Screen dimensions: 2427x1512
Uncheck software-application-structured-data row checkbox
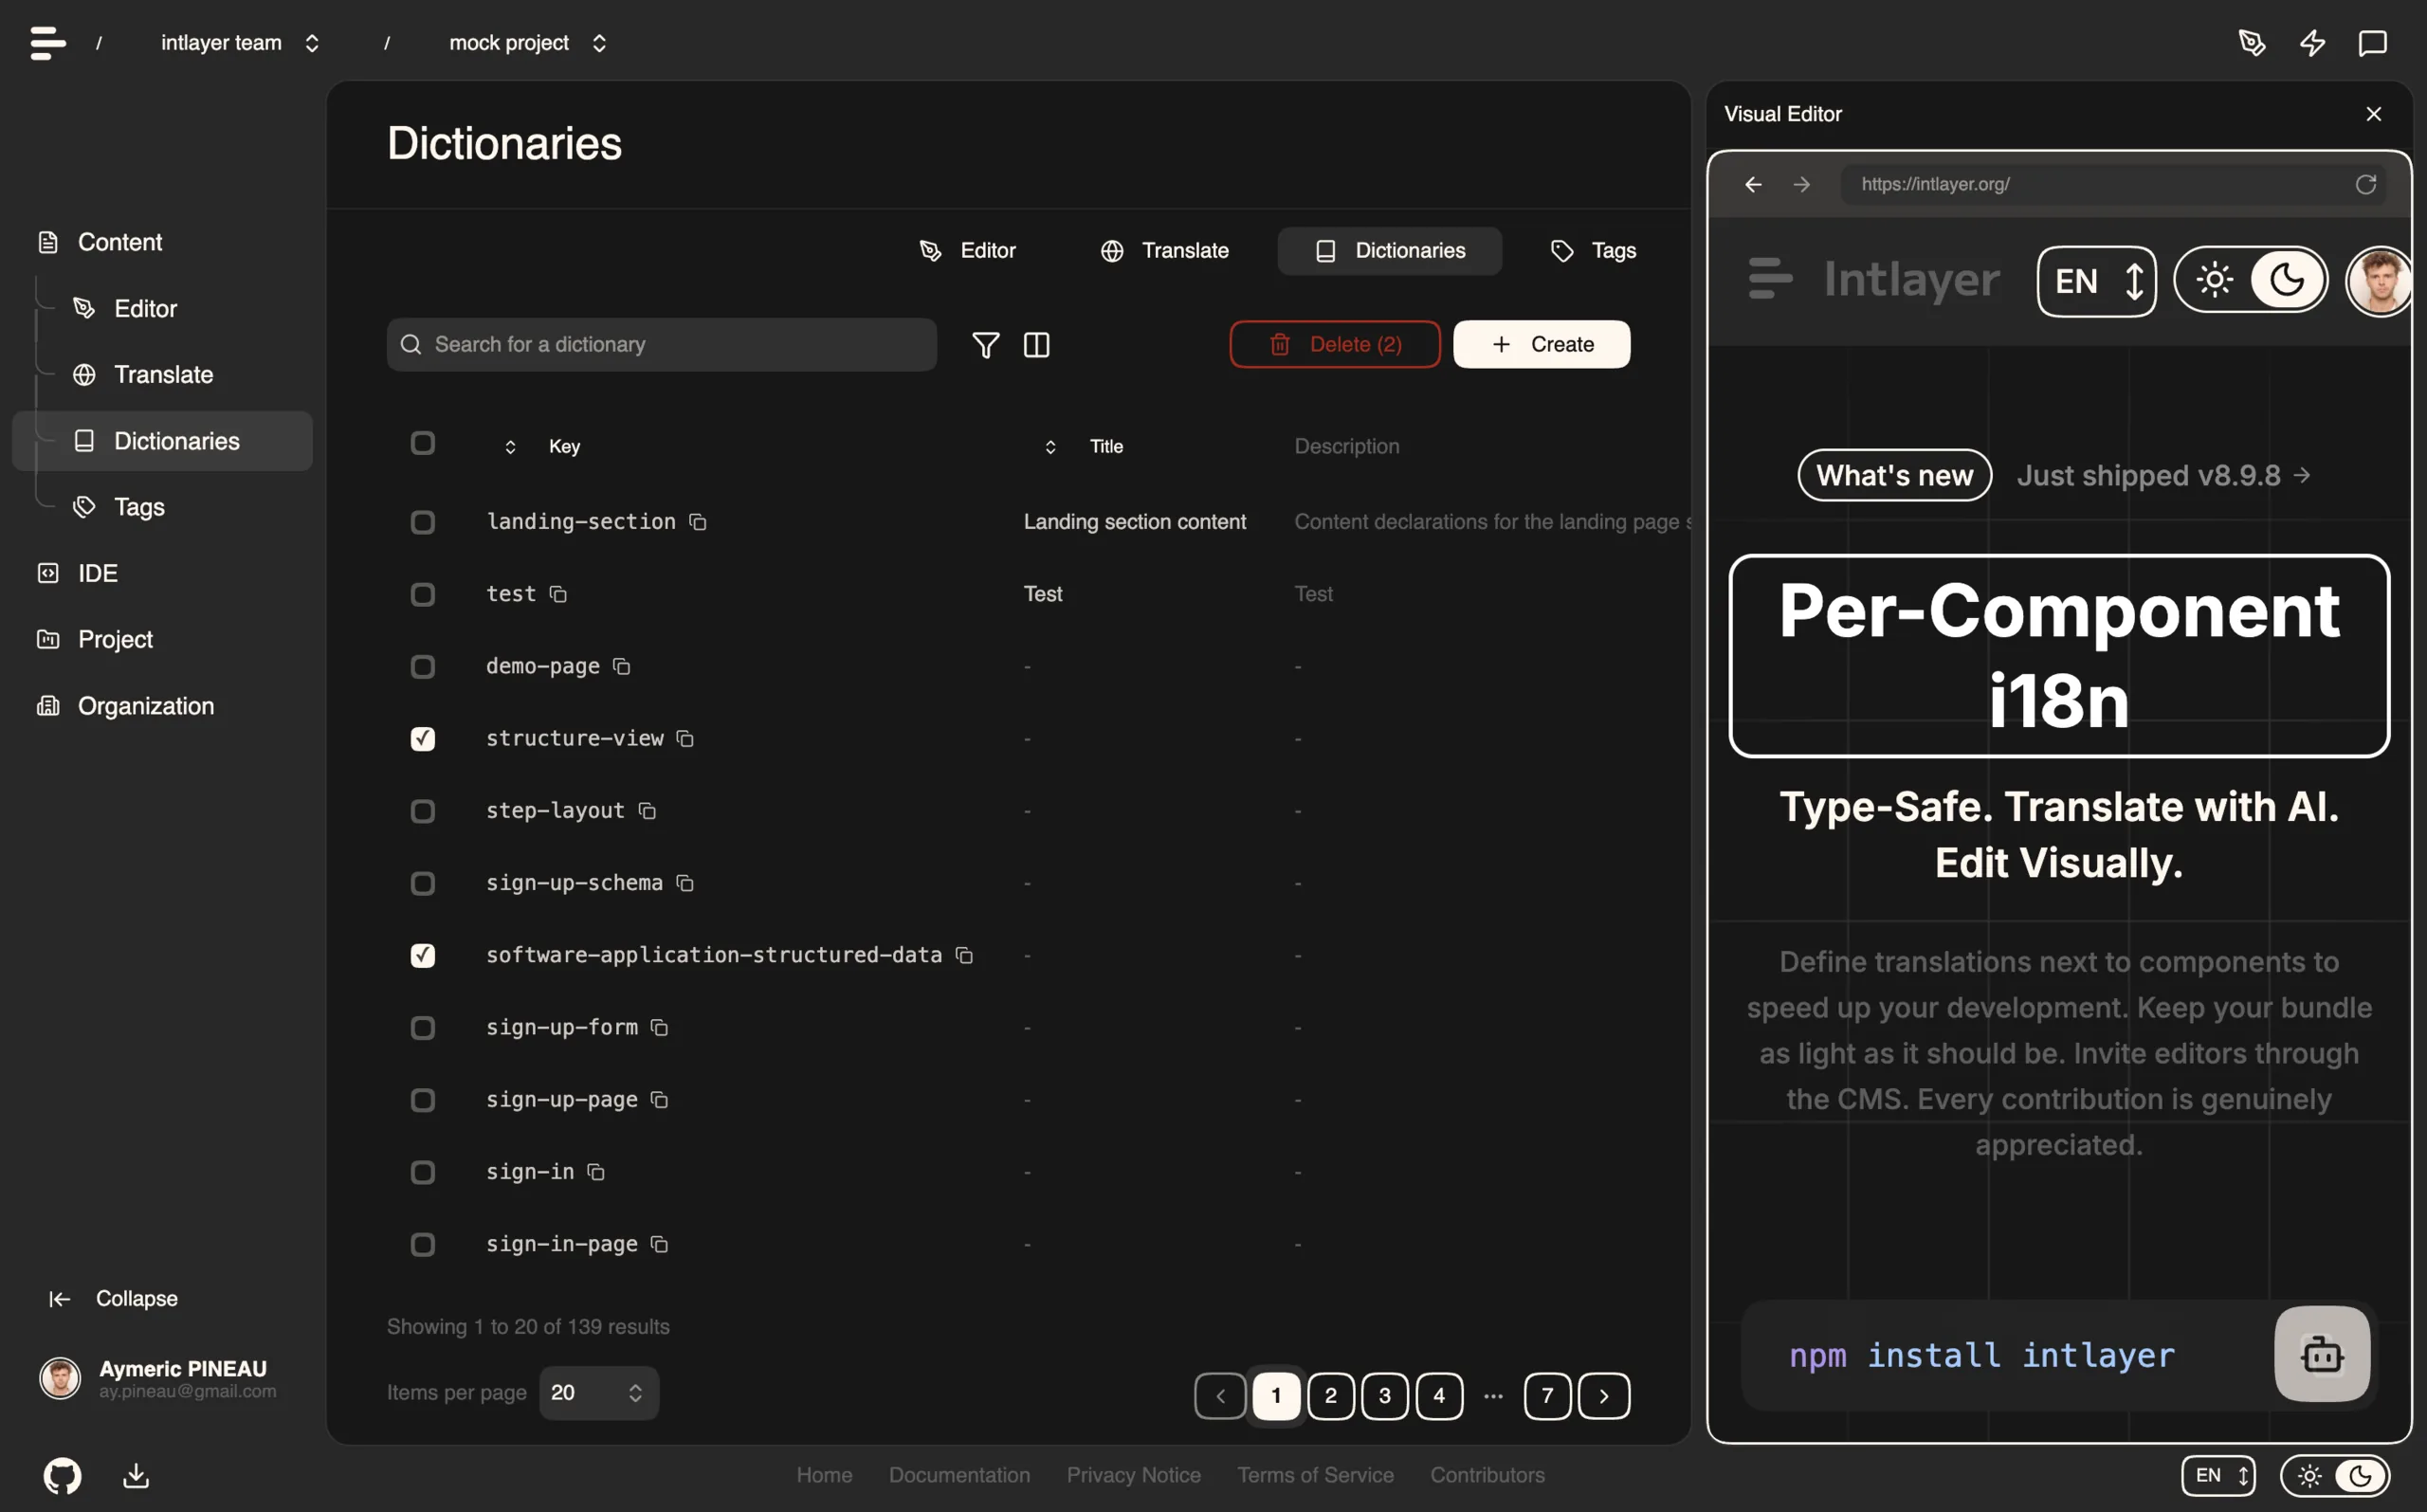pyautogui.click(x=423, y=955)
